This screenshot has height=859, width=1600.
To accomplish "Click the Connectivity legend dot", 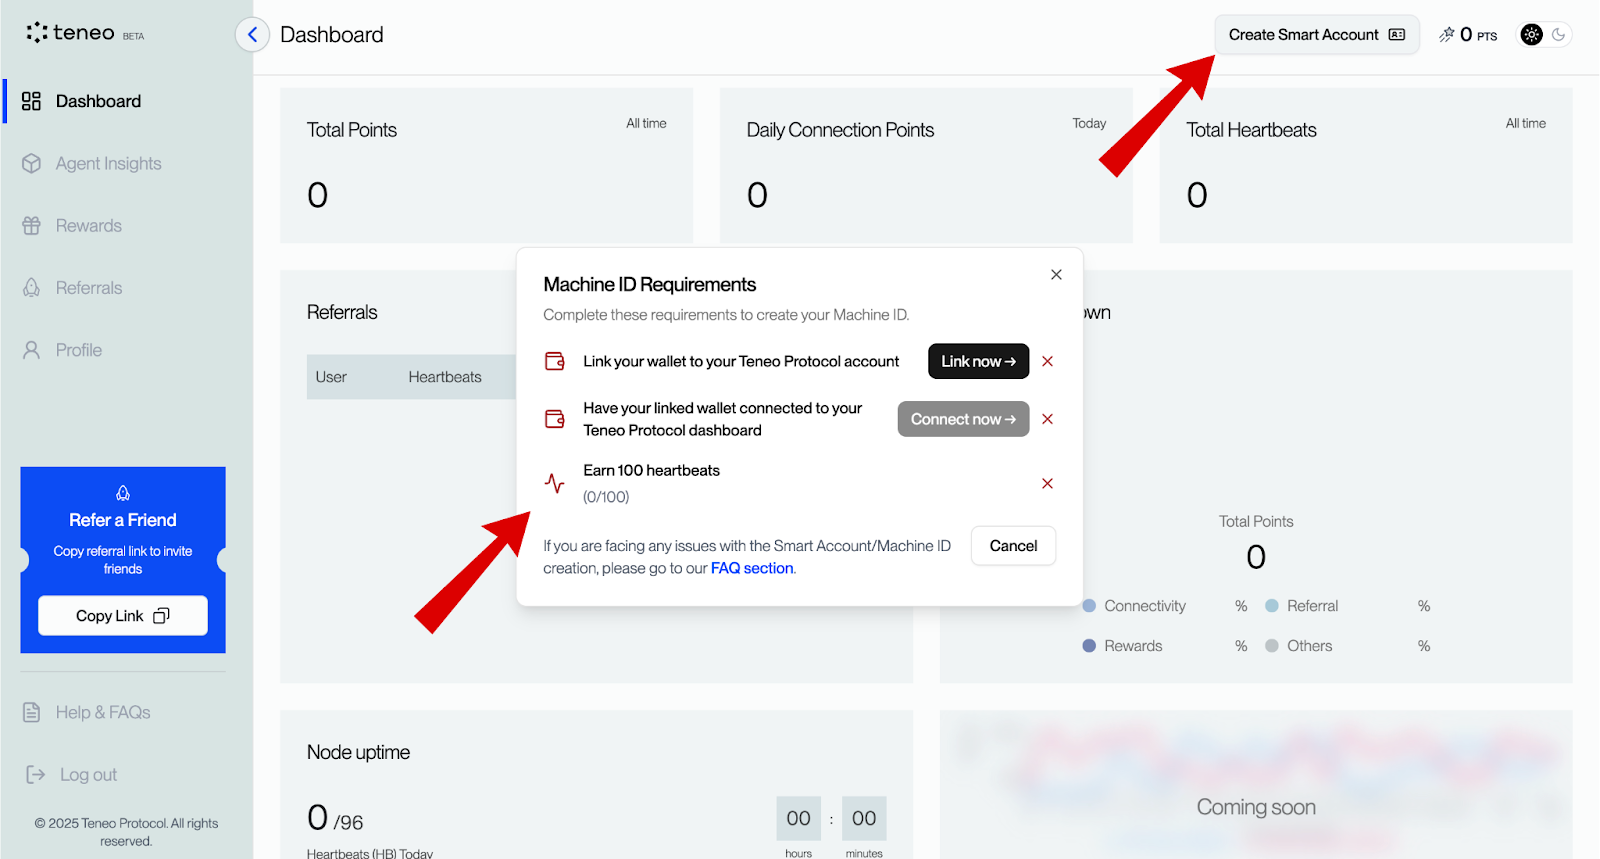I will tap(1089, 606).
